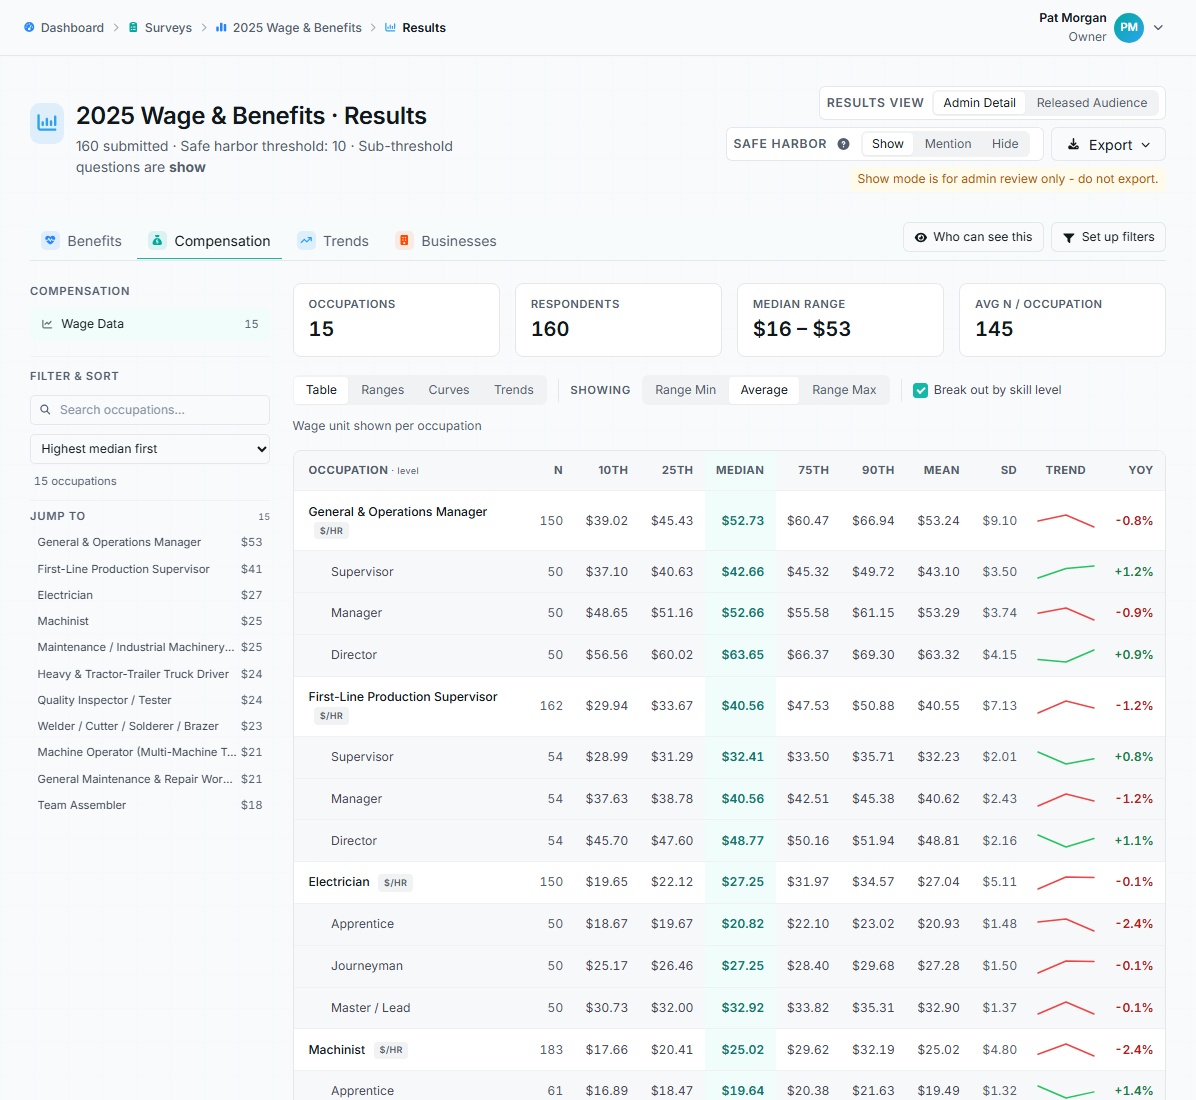Set Safe Harbor to Show
1196x1100 pixels.
(x=887, y=144)
